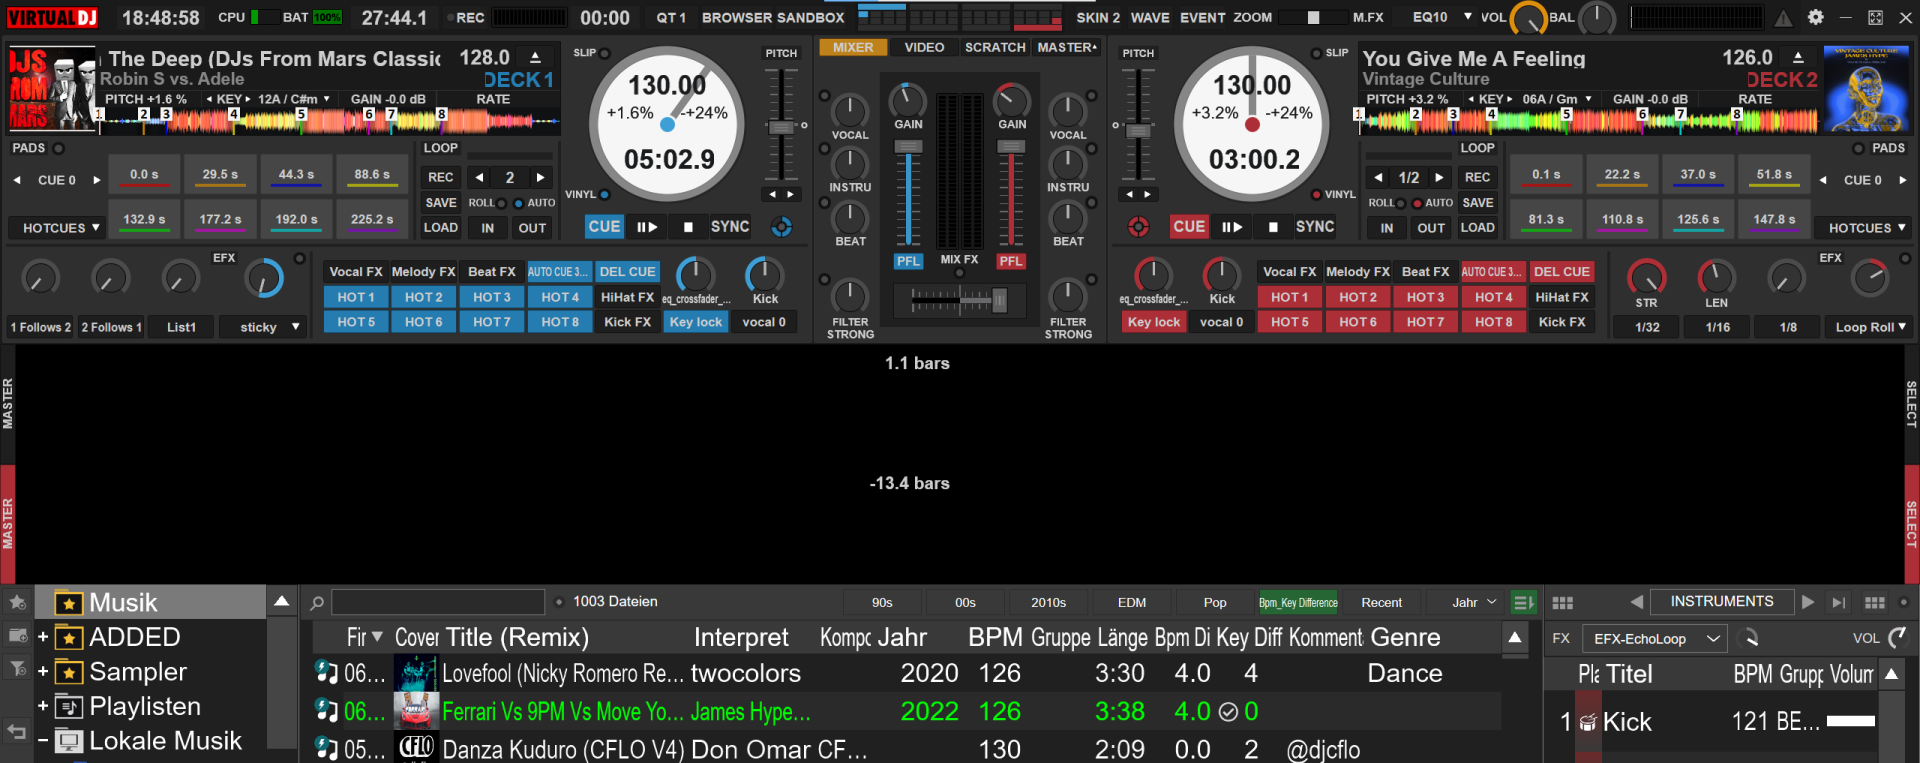
Task: Click the browser search input field
Action: [x=438, y=602]
